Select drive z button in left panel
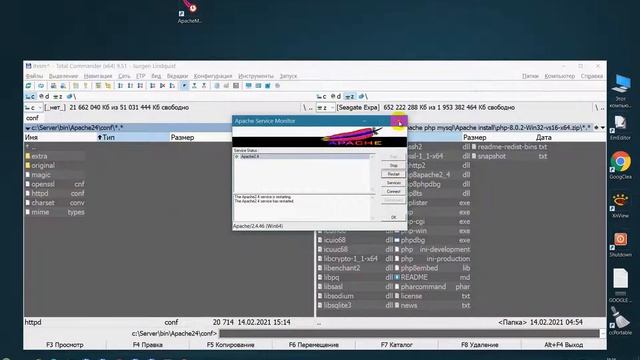640x360 pixels. coord(58,97)
